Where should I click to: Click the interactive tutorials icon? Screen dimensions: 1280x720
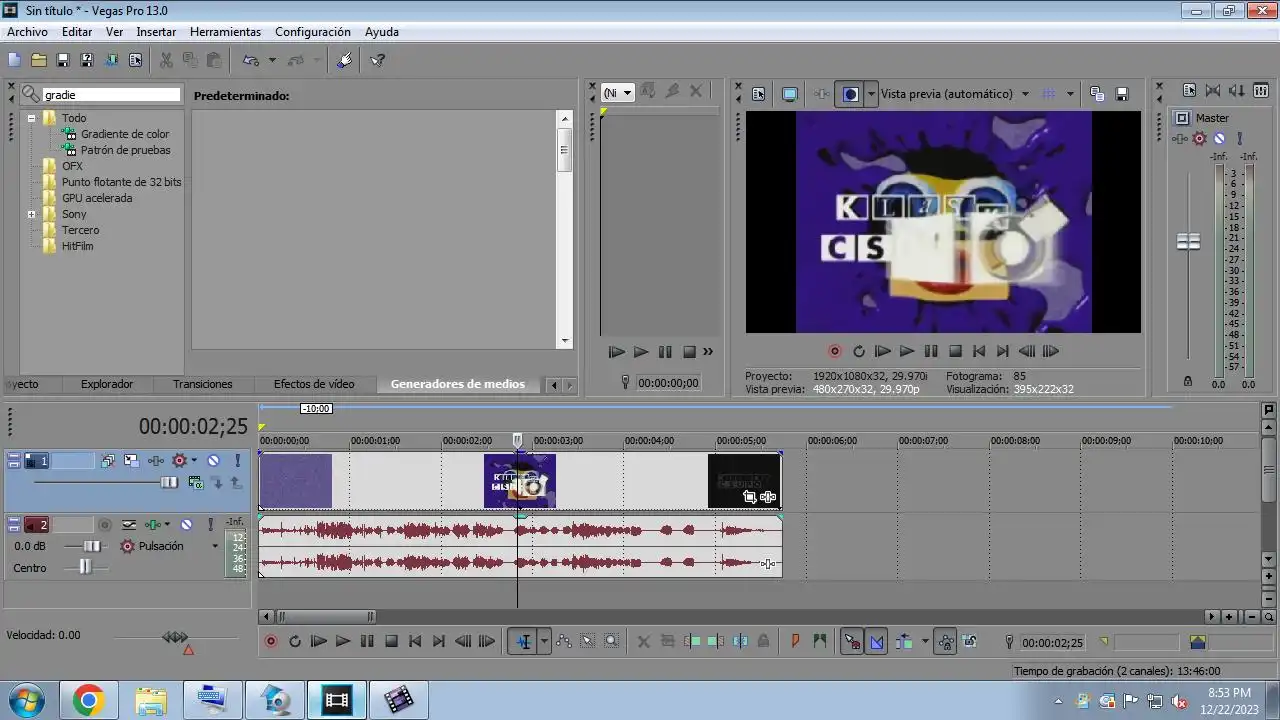pyautogui.click(x=345, y=60)
